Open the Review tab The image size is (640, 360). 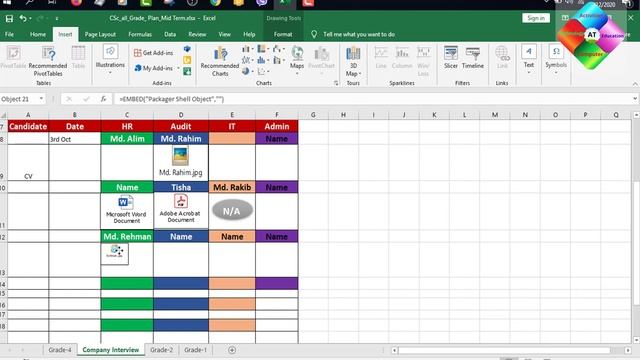point(197,34)
